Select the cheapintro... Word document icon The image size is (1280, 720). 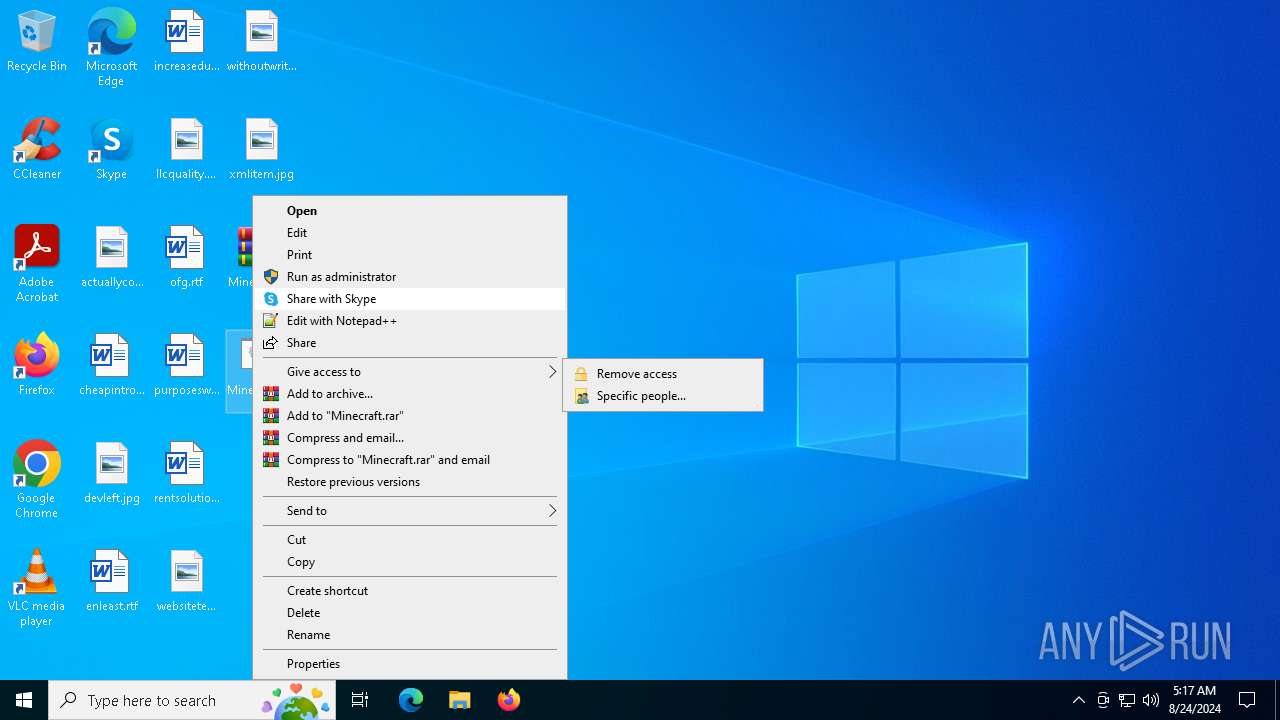(111, 366)
